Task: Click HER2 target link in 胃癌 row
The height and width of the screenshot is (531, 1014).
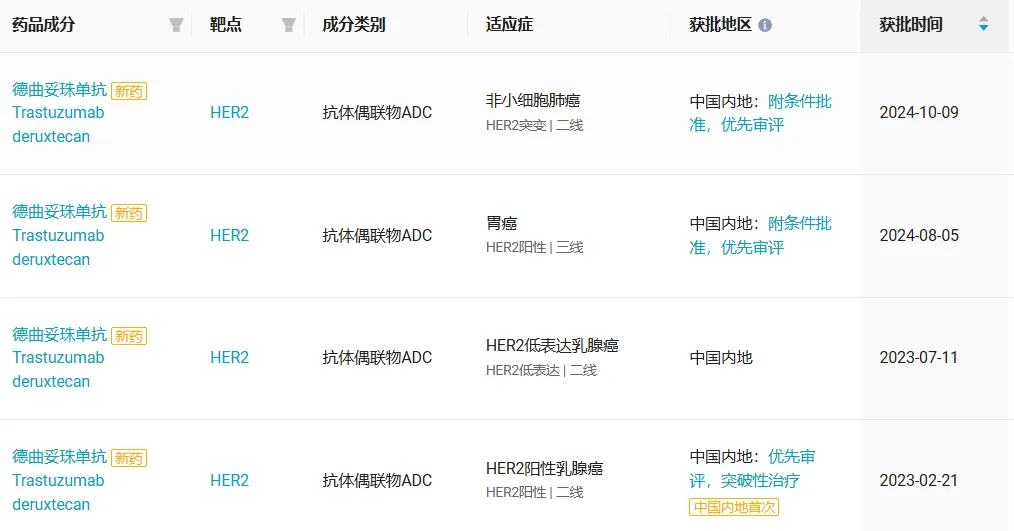Action: click(229, 236)
